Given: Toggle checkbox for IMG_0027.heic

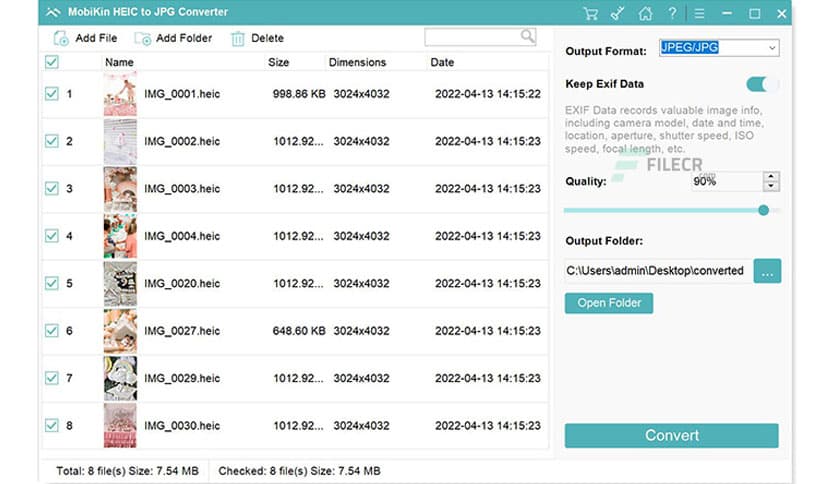Looking at the screenshot, I should coord(52,331).
